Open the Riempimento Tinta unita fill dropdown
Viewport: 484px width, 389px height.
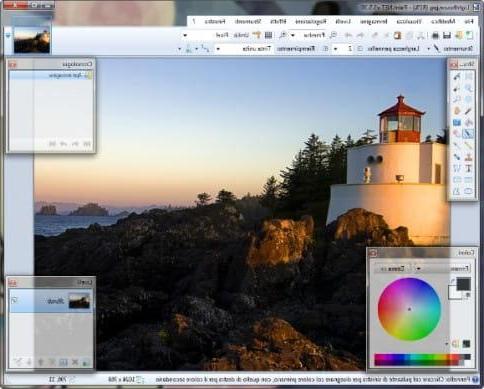click(244, 49)
